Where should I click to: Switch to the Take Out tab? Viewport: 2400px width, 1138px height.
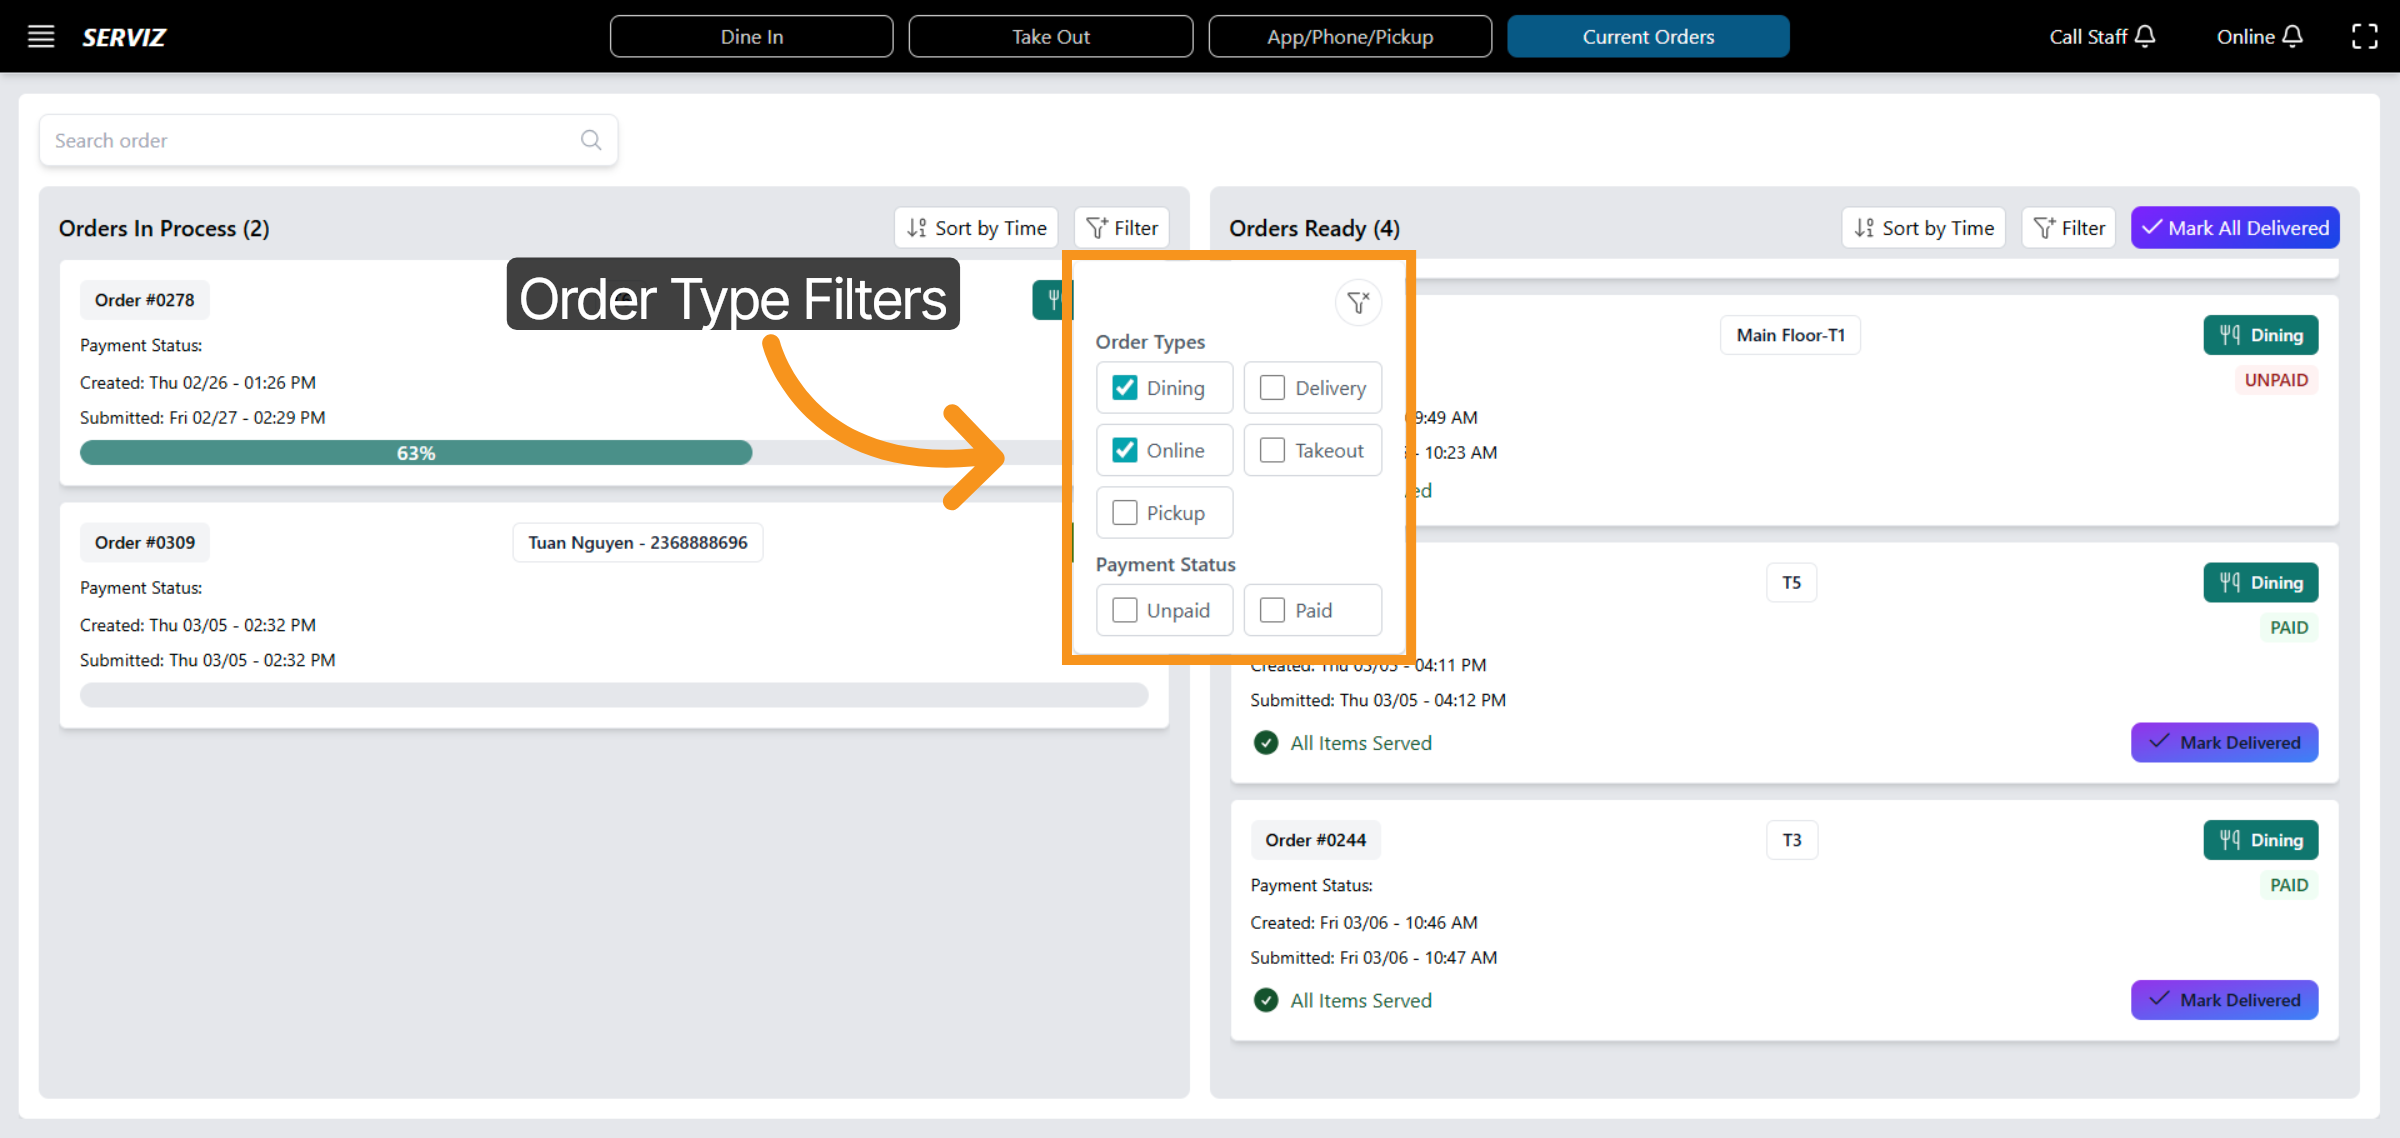click(1050, 36)
